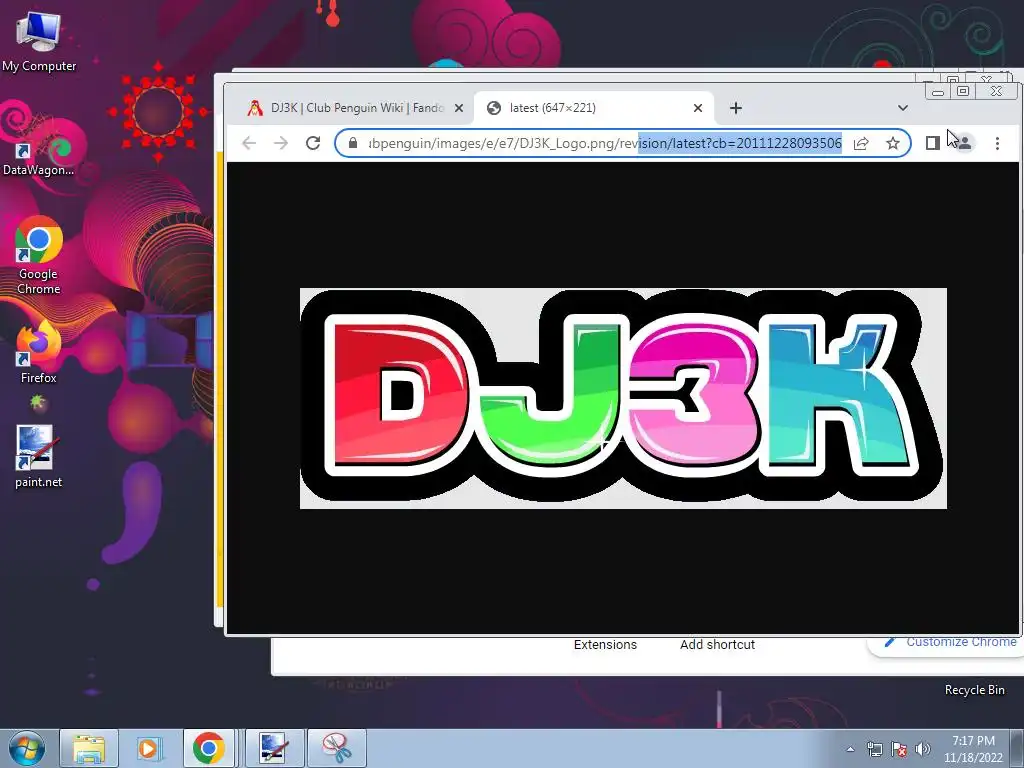This screenshot has width=1024, height=768.
Task: Click Add shortcut in background window
Action: pos(717,645)
